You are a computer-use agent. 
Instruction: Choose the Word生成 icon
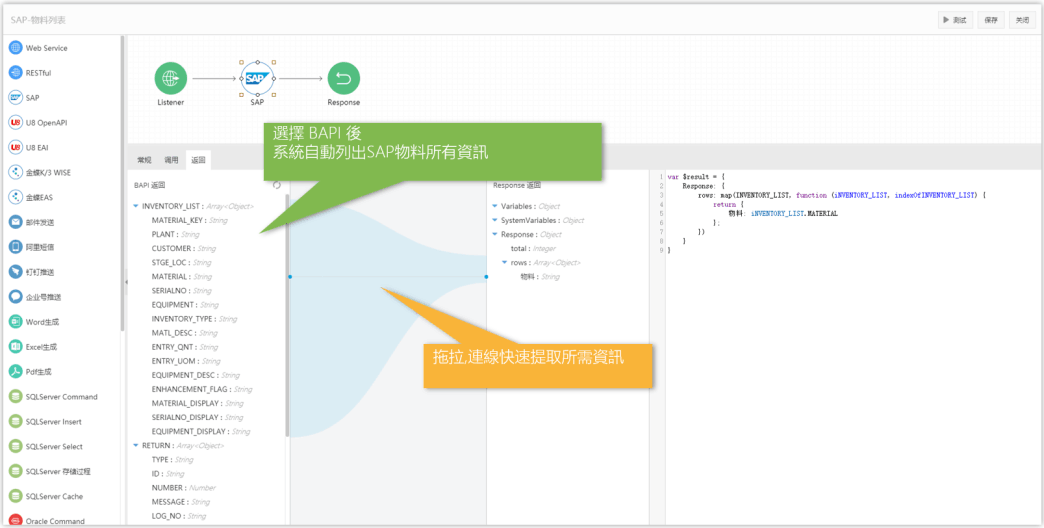pos(15,322)
